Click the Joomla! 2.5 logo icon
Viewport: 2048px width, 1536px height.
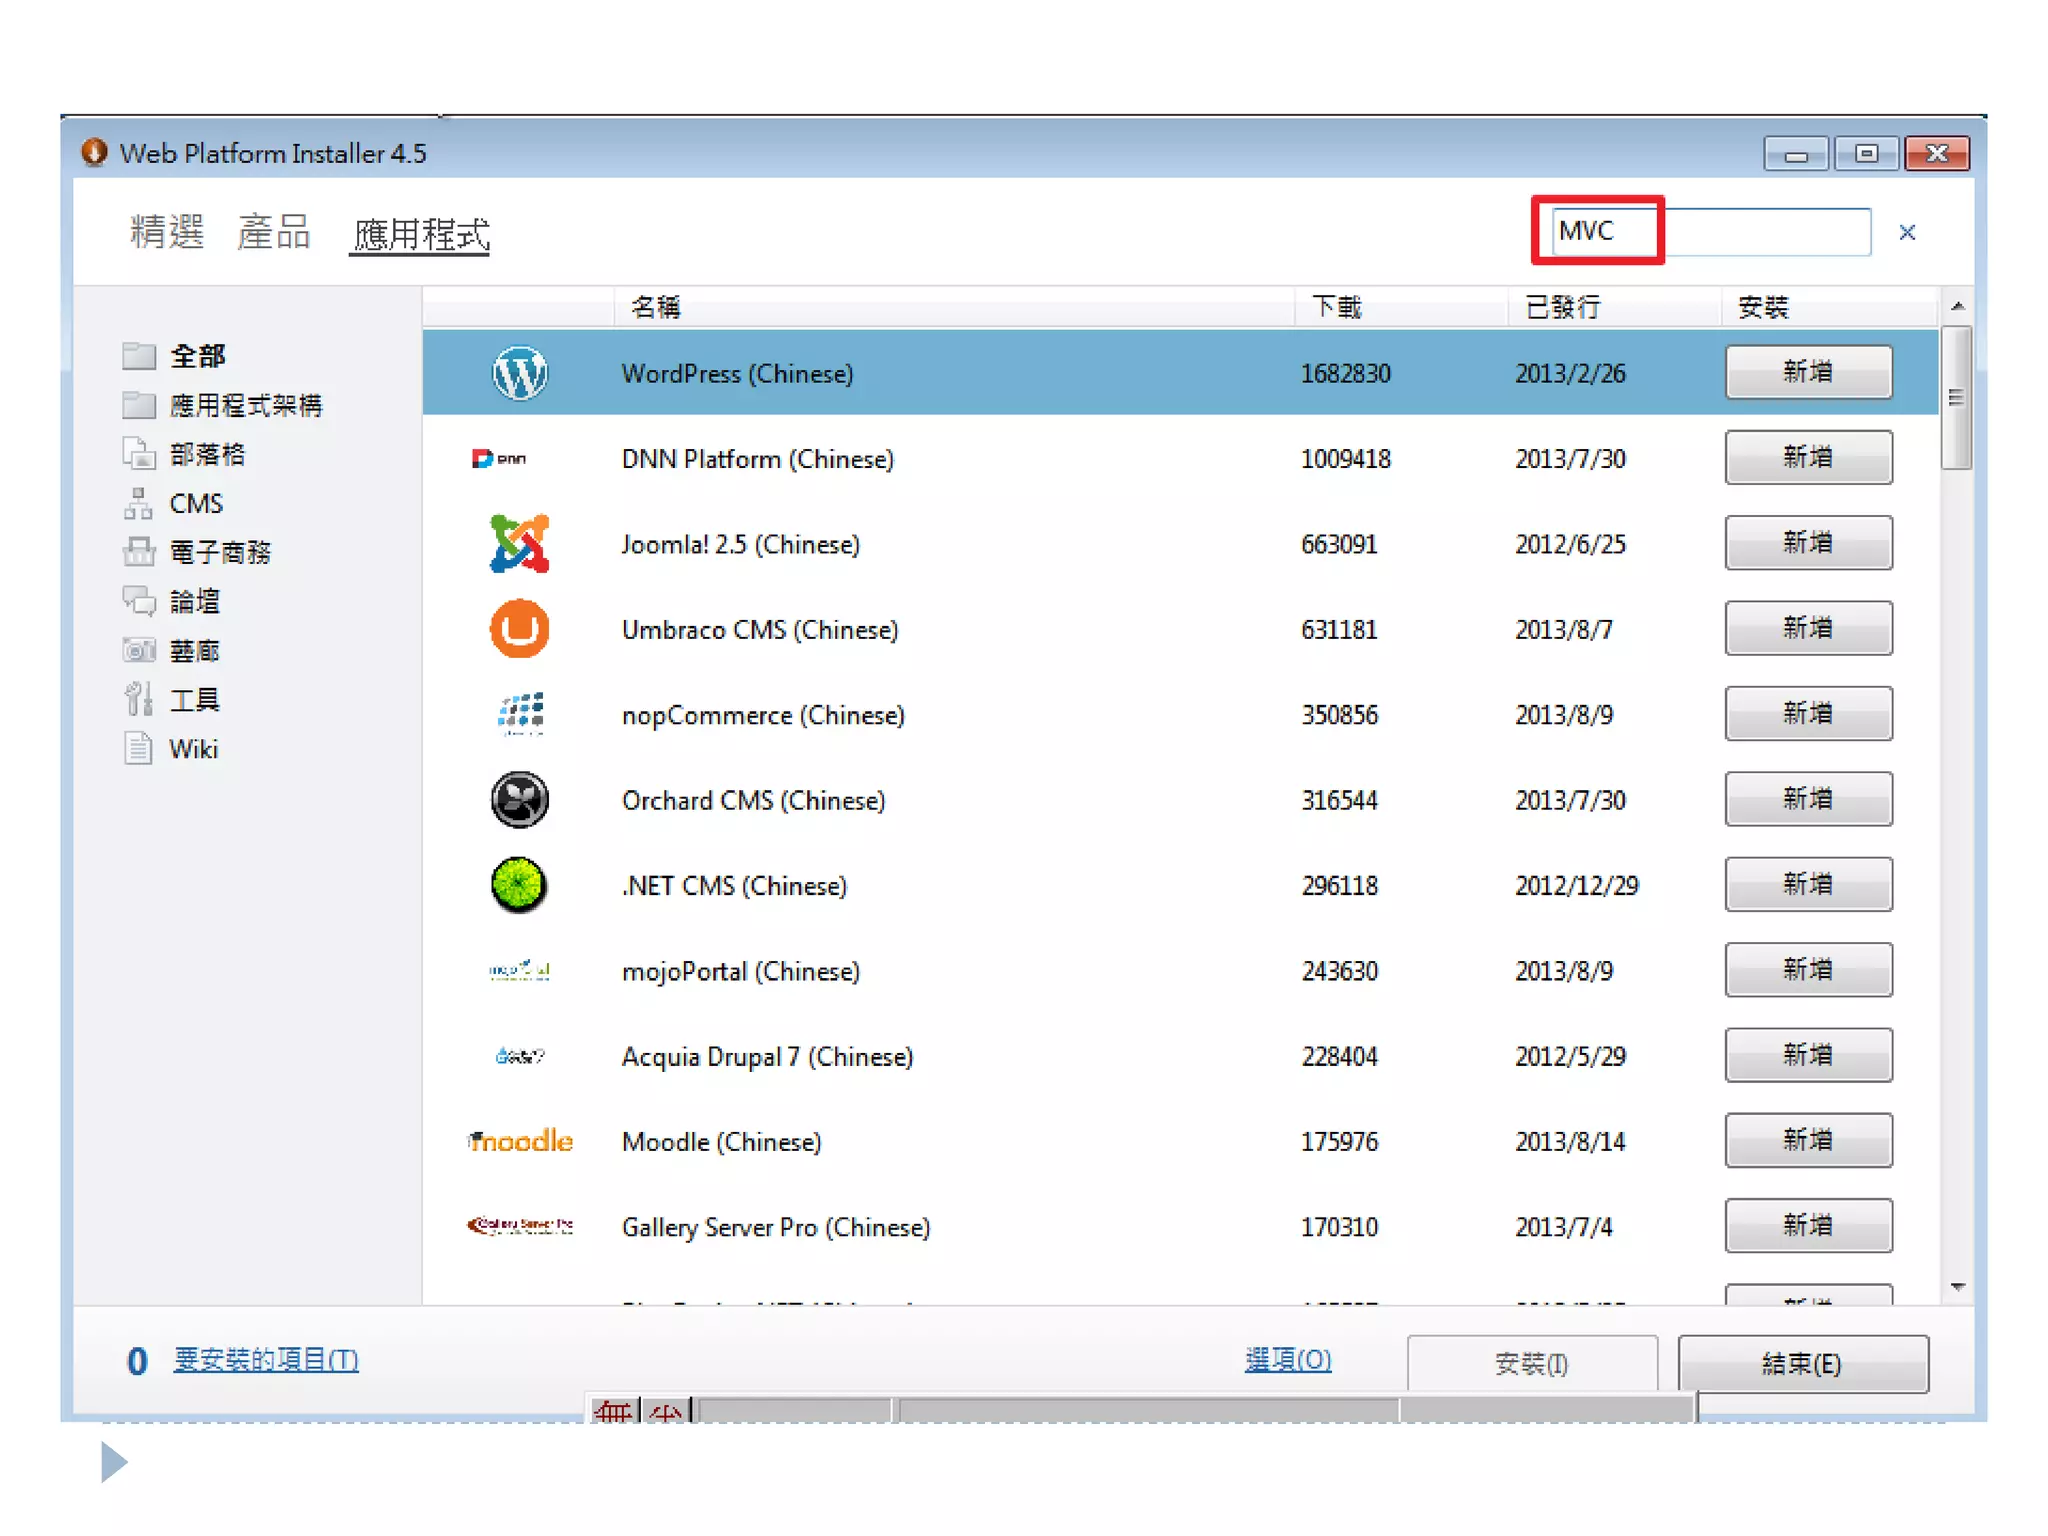click(519, 544)
